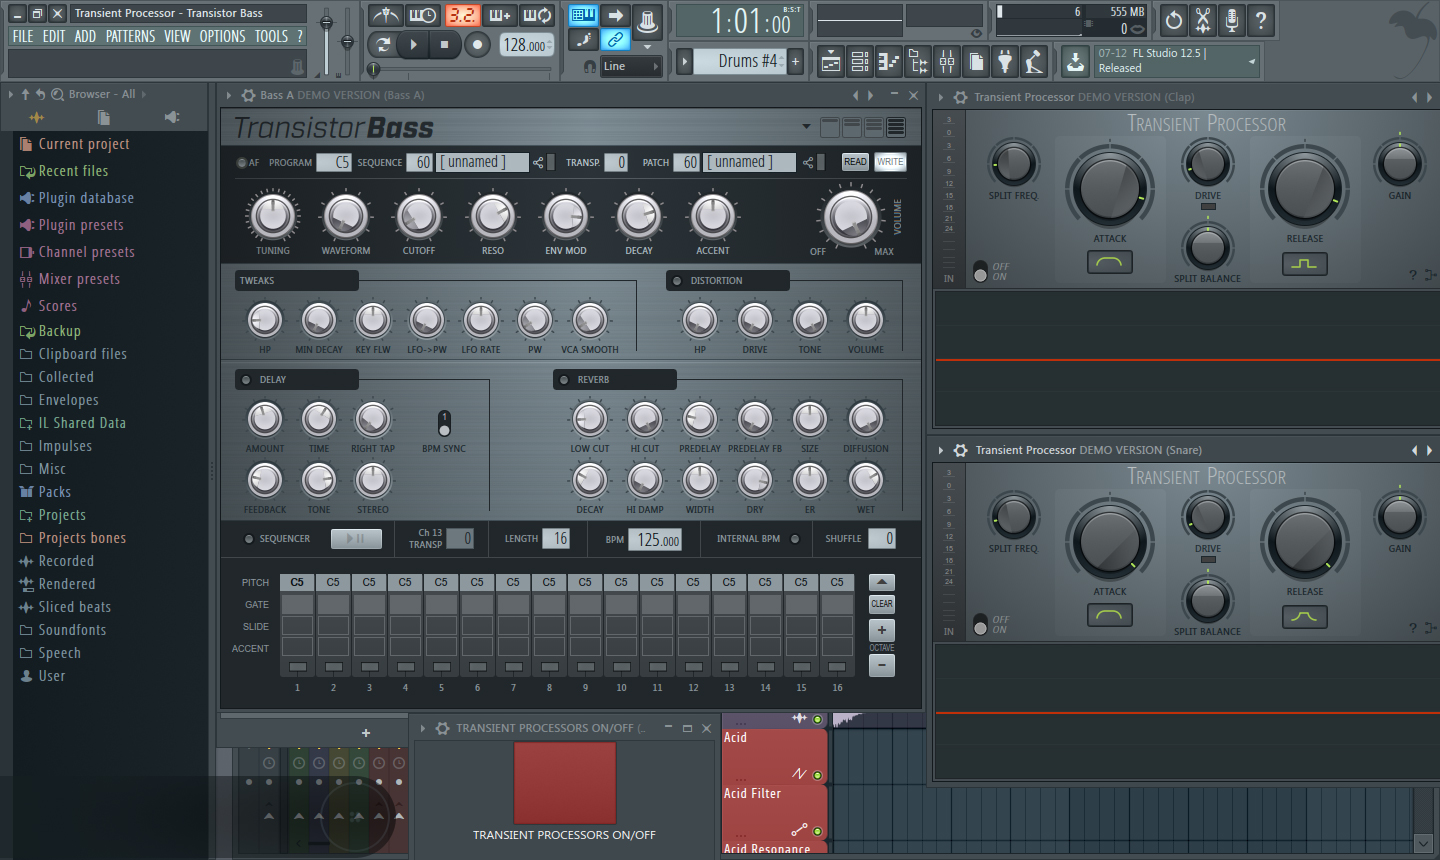Expand the pattern selector arrow beside Drums #4
Viewport: 1440px width, 860px height.
tap(685, 62)
